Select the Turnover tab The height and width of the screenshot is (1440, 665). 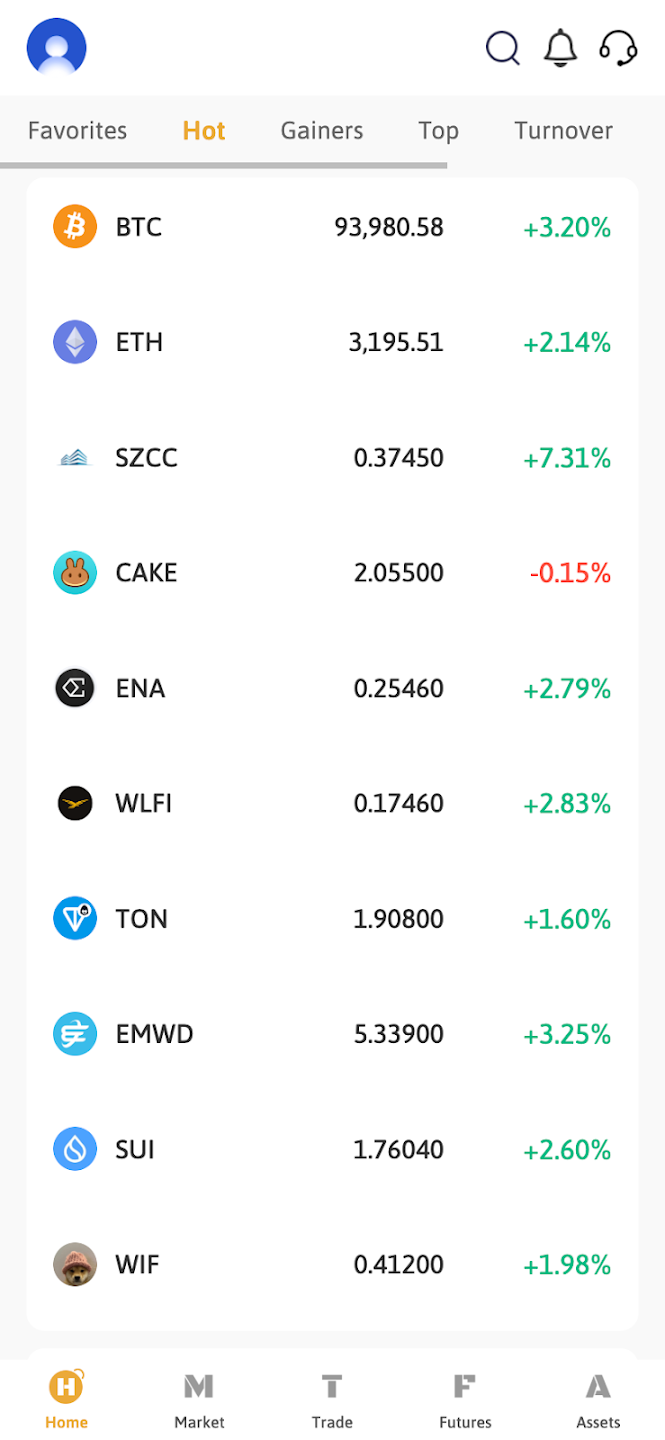(x=563, y=131)
